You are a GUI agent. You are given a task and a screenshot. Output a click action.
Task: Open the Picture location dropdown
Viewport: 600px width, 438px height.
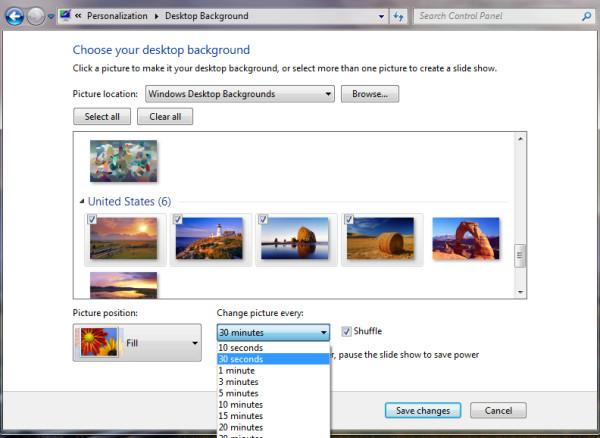240,94
